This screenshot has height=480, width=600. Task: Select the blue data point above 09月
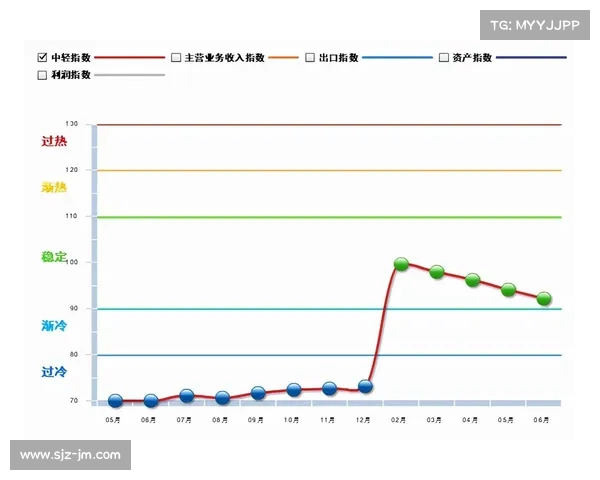point(258,394)
